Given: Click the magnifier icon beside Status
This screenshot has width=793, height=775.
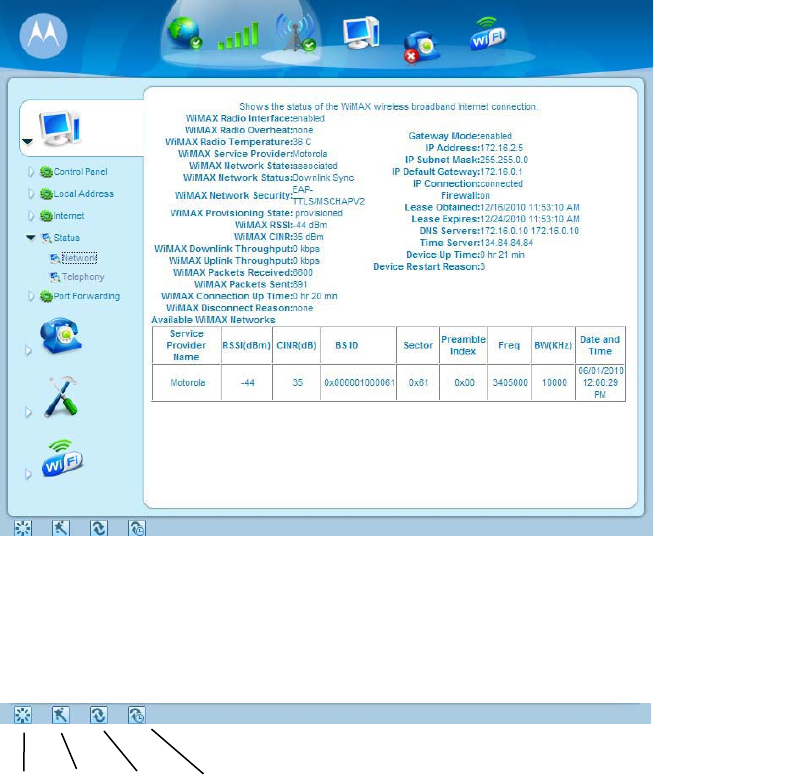Looking at the screenshot, I should point(47,238).
